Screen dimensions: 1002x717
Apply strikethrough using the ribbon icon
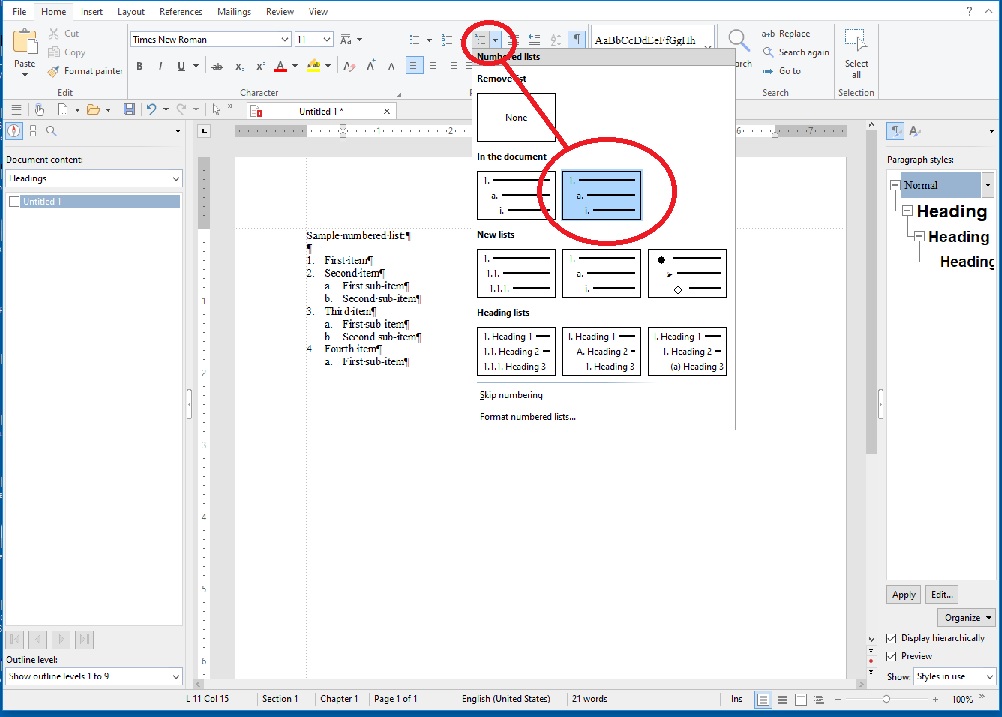[217, 67]
